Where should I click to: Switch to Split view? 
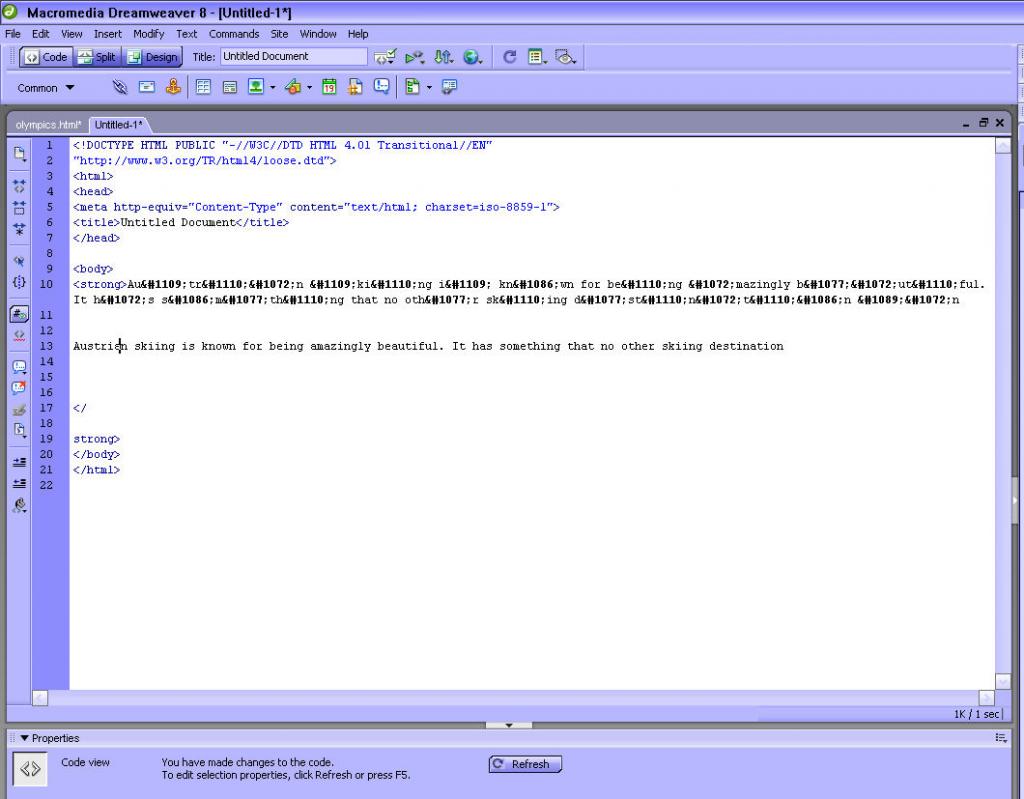point(97,57)
